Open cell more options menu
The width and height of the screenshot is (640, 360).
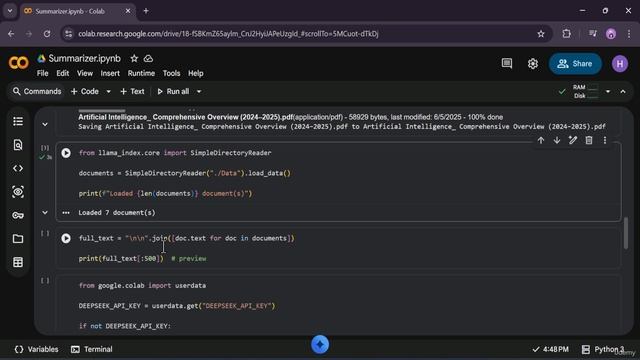click(x=605, y=140)
